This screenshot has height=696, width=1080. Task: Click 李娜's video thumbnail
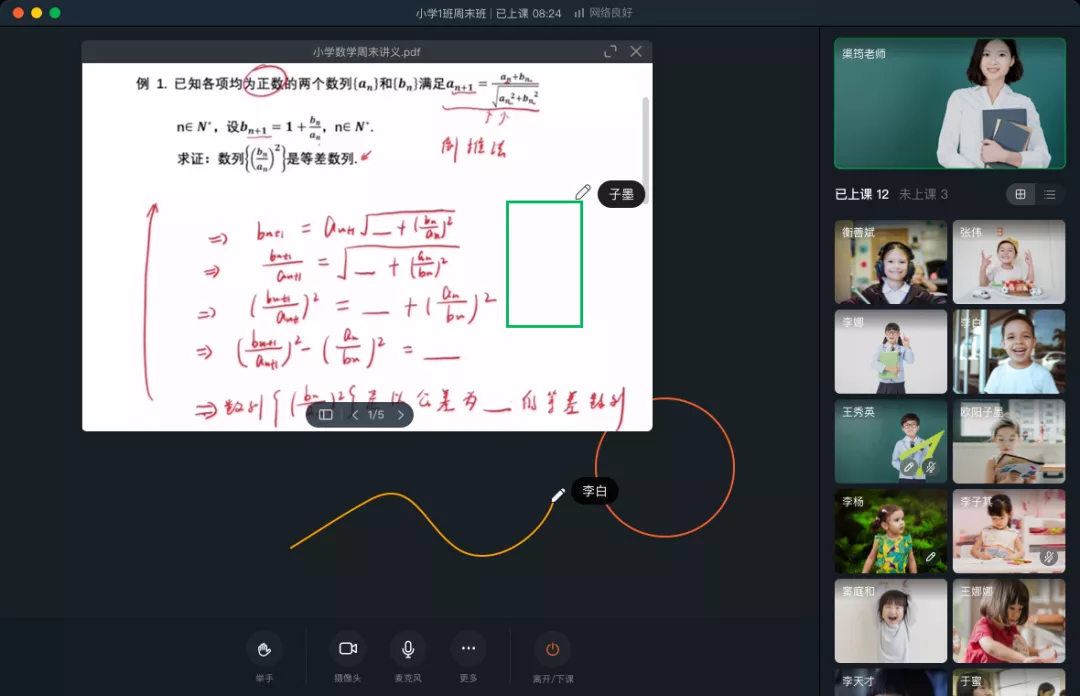[x=891, y=351]
